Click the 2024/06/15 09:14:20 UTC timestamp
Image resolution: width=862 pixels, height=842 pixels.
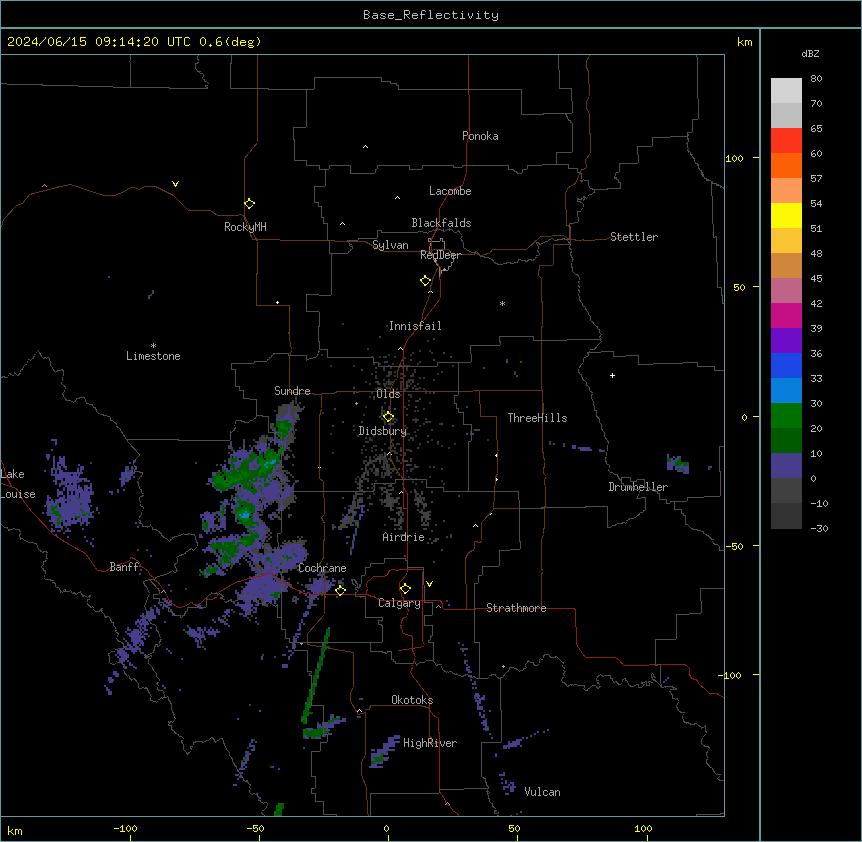tap(99, 42)
